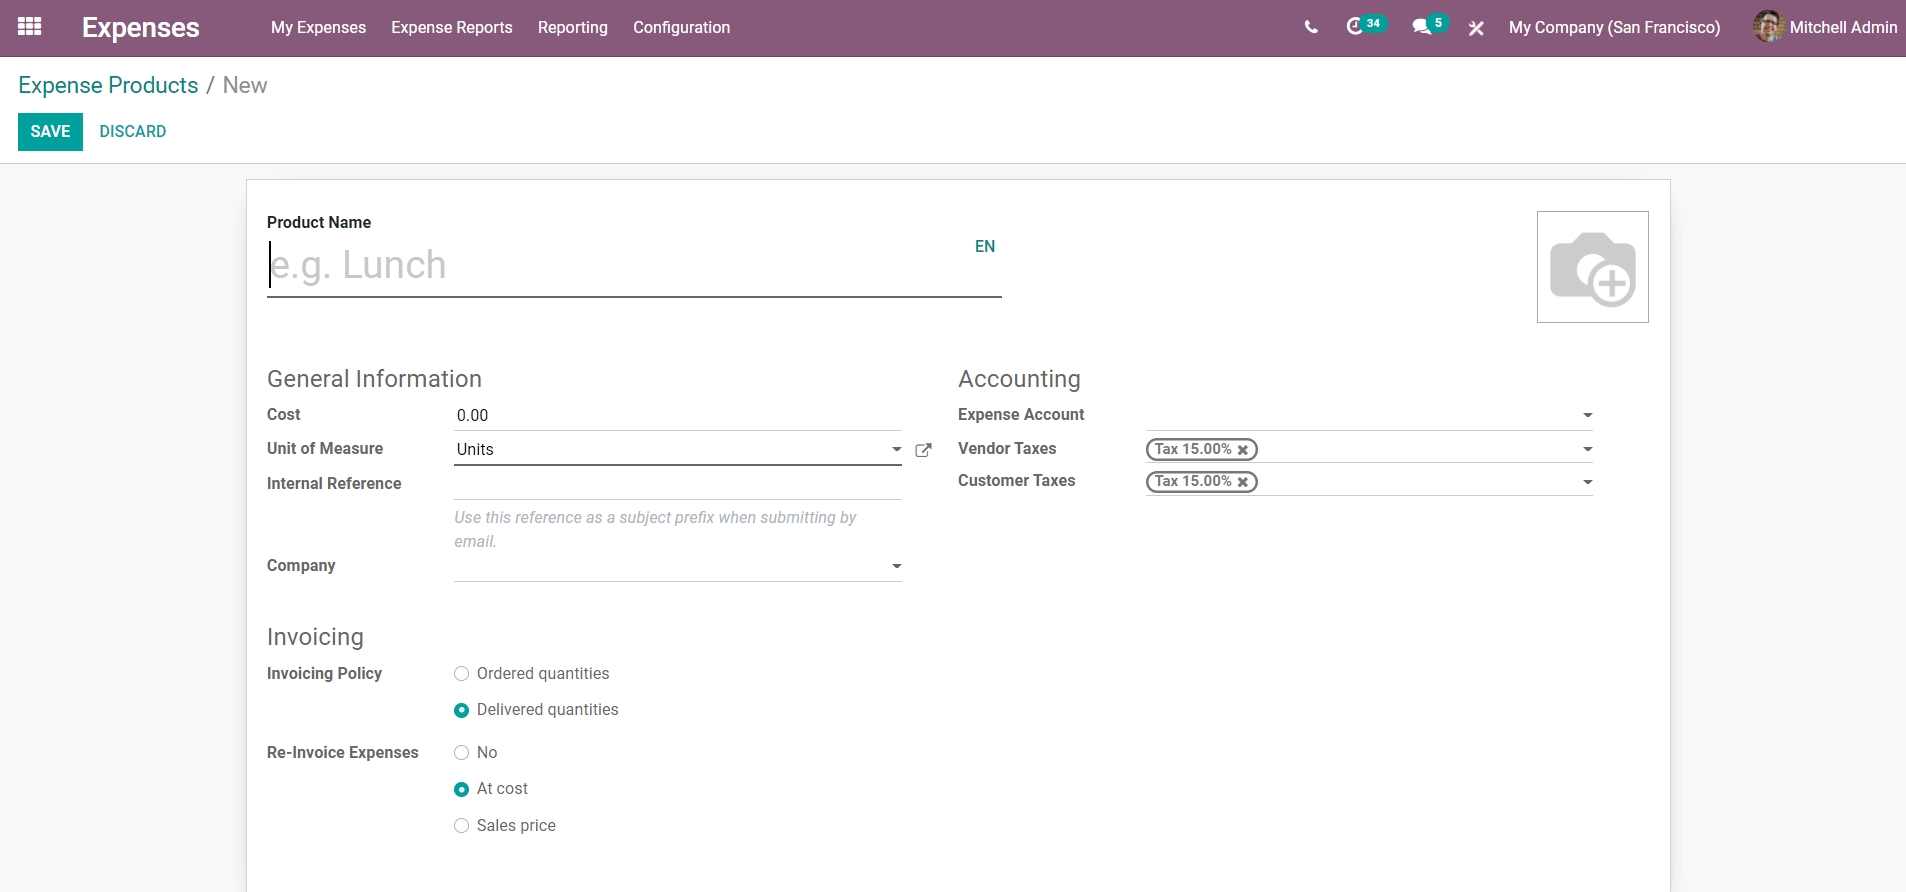Remove the Vendor Taxes Tax 15.00% tag
This screenshot has height=892, width=1906.
click(x=1243, y=450)
